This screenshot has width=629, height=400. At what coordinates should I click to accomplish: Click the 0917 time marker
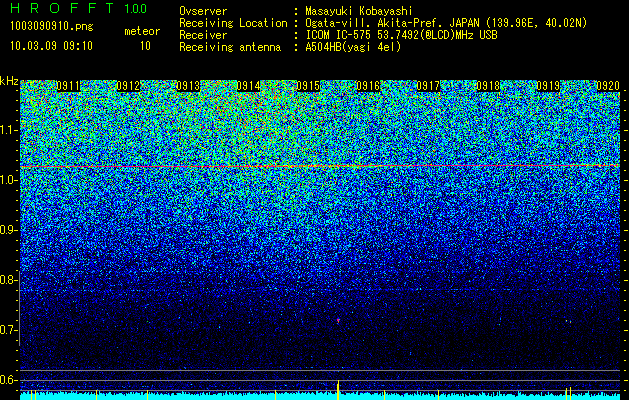pyautogui.click(x=428, y=86)
